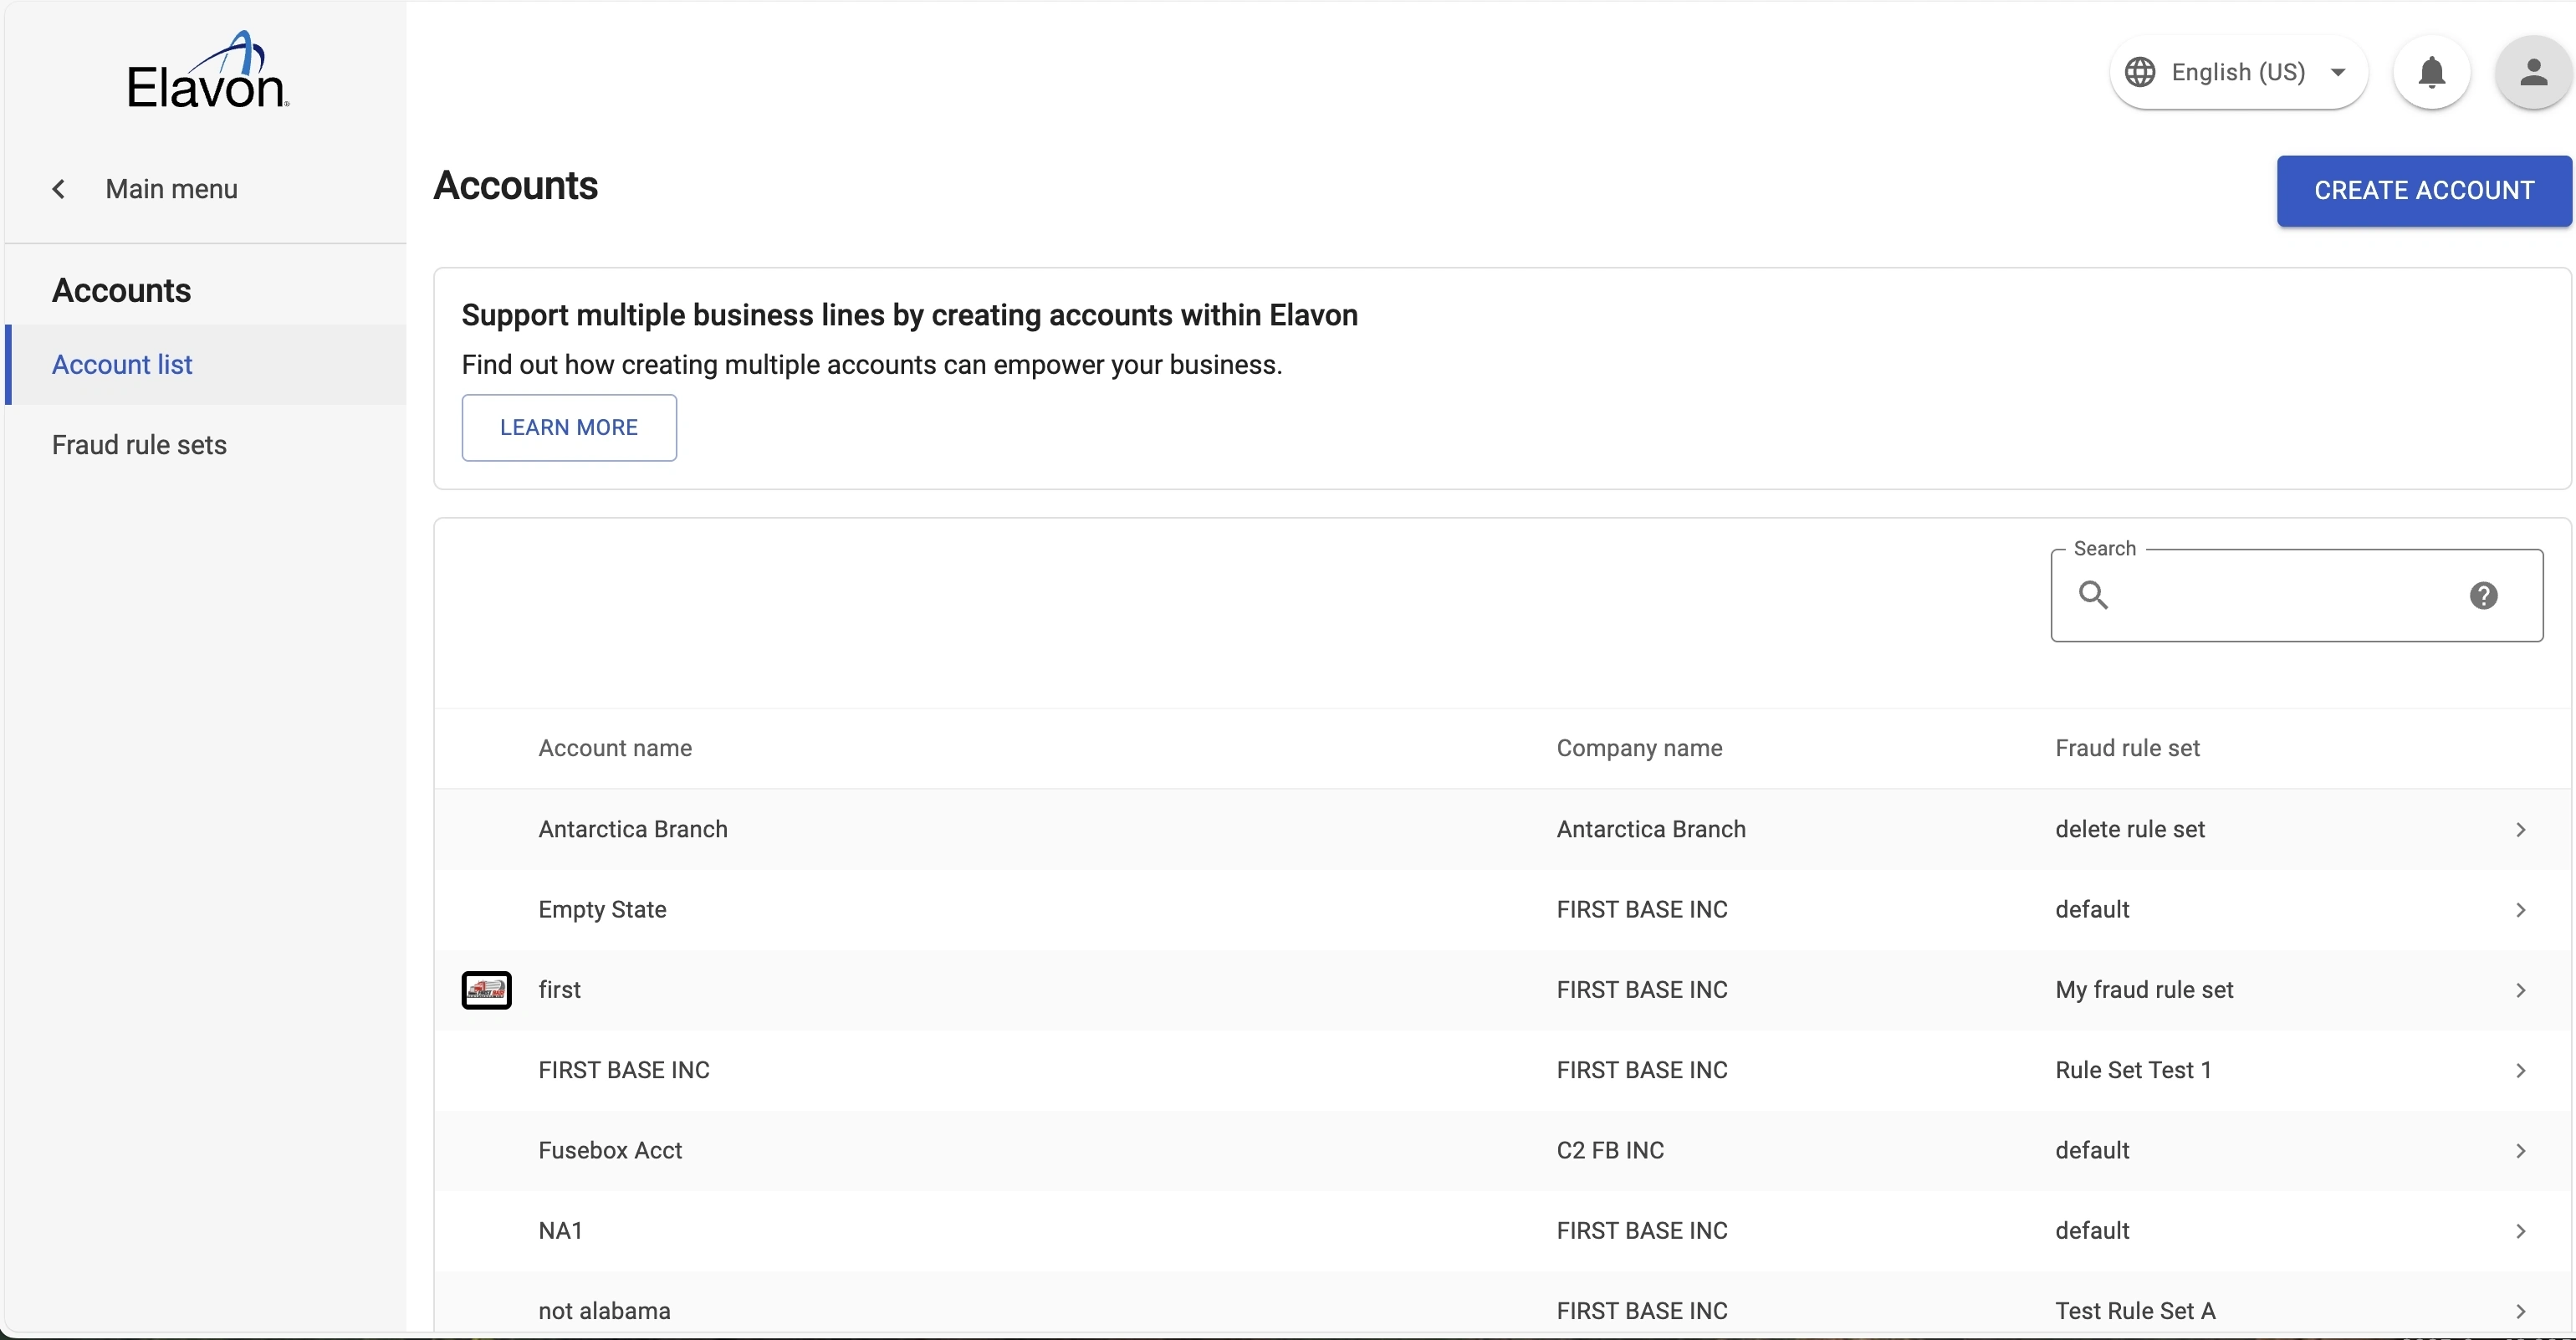Open the user profile avatar icon
Viewport: 2576px width, 1340px height.
2532,72
